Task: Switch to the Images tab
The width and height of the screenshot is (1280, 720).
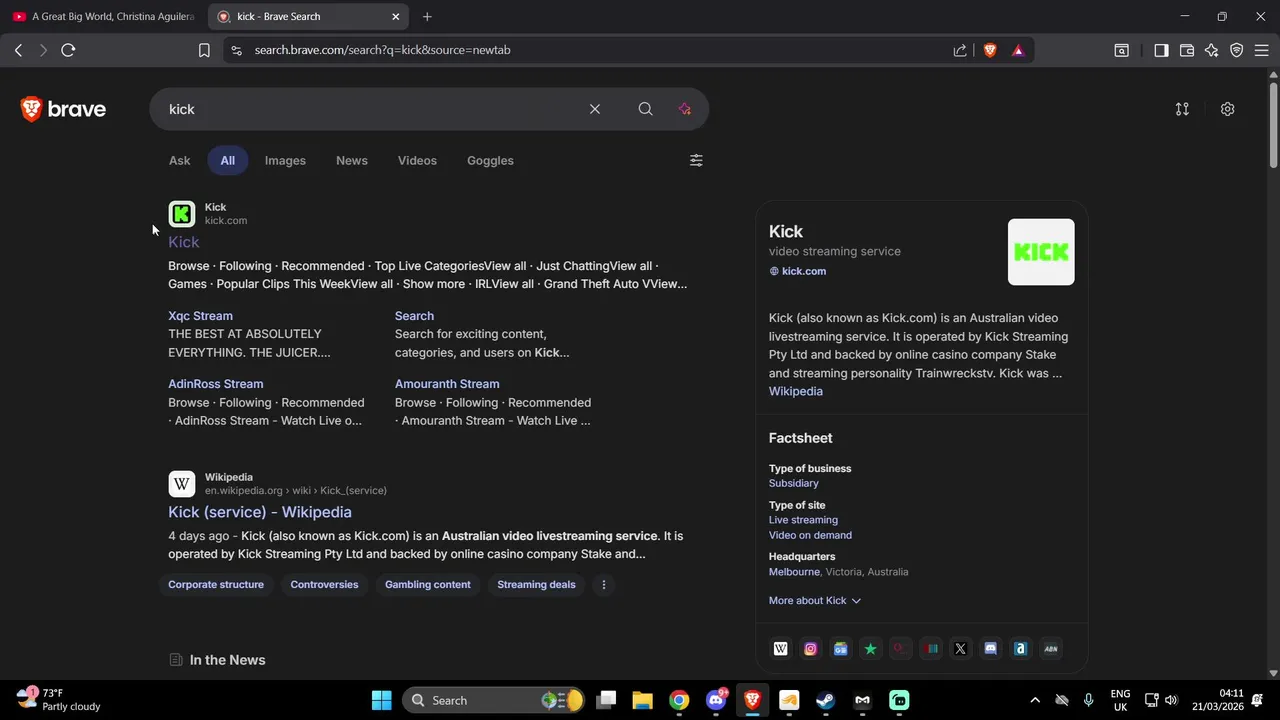Action: coord(285,160)
